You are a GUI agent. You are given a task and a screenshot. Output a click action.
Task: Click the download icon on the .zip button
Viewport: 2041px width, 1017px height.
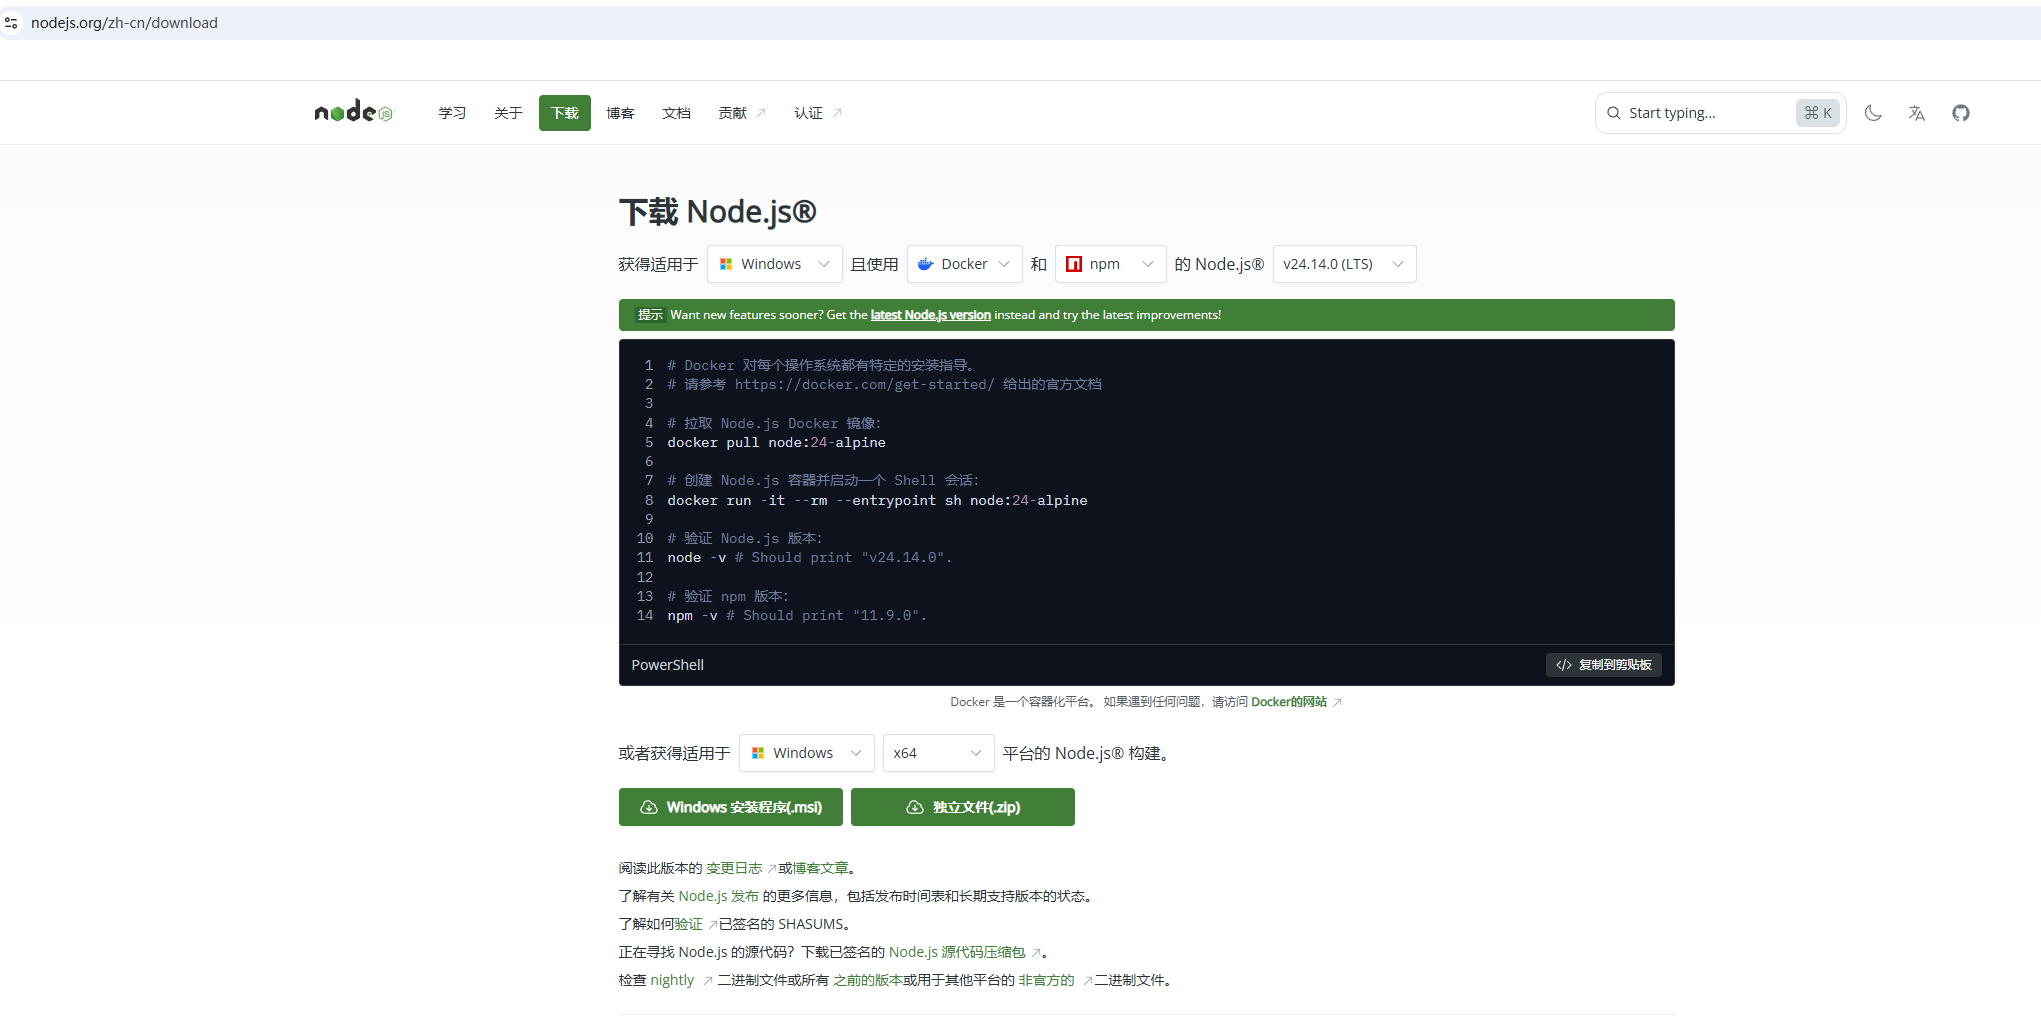(914, 807)
